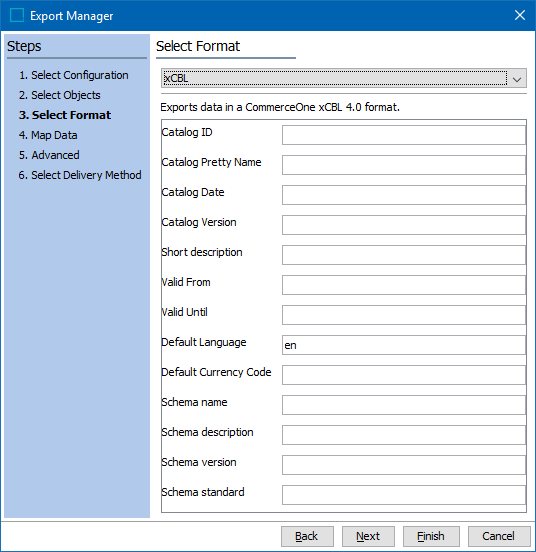Click the Export Manager window icon
The image size is (536, 552).
(17, 15)
